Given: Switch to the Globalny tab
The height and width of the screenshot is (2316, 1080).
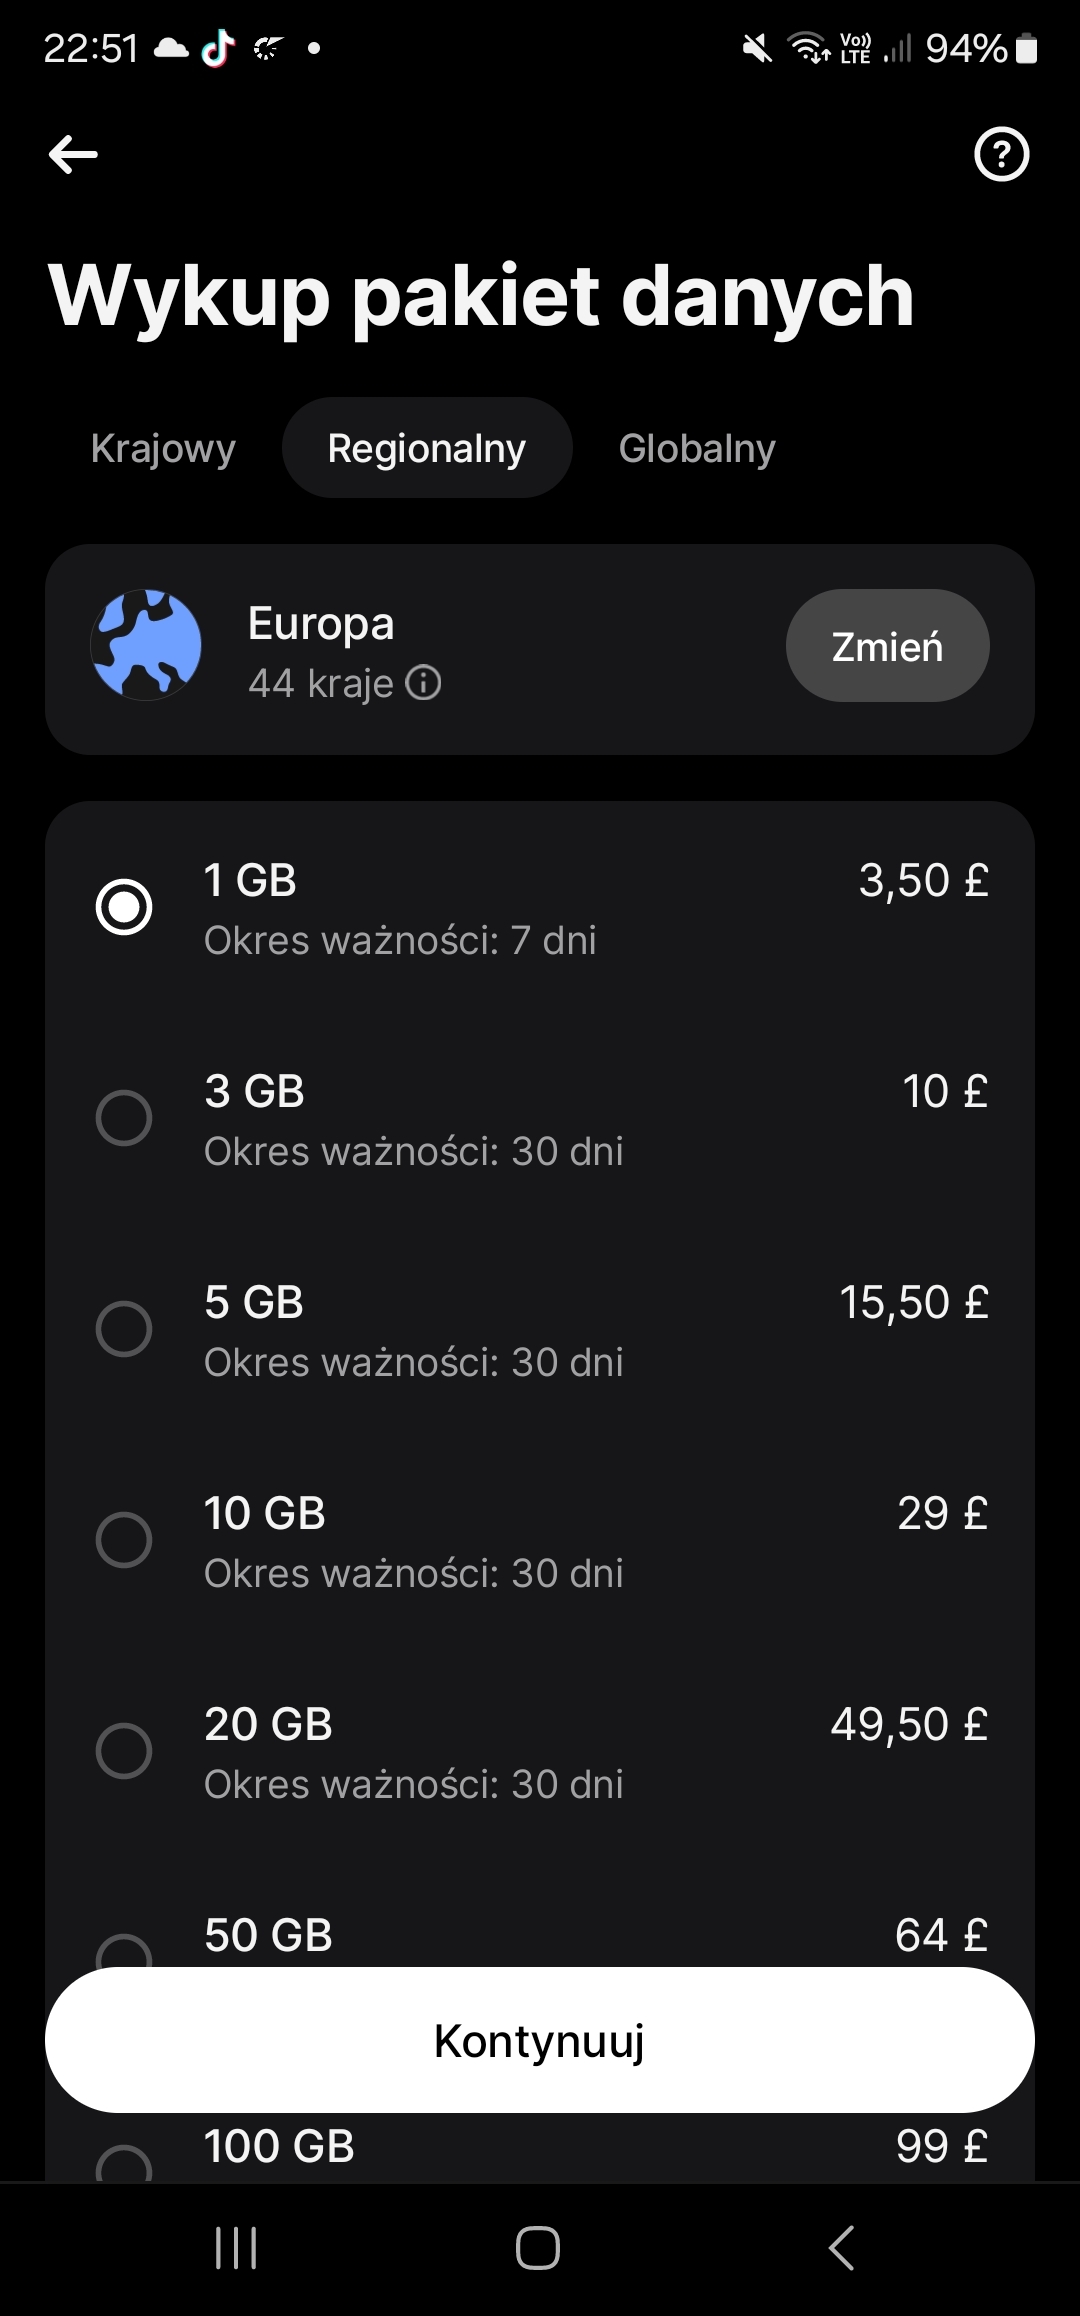Looking at the screenshot, I should (697, 448).
